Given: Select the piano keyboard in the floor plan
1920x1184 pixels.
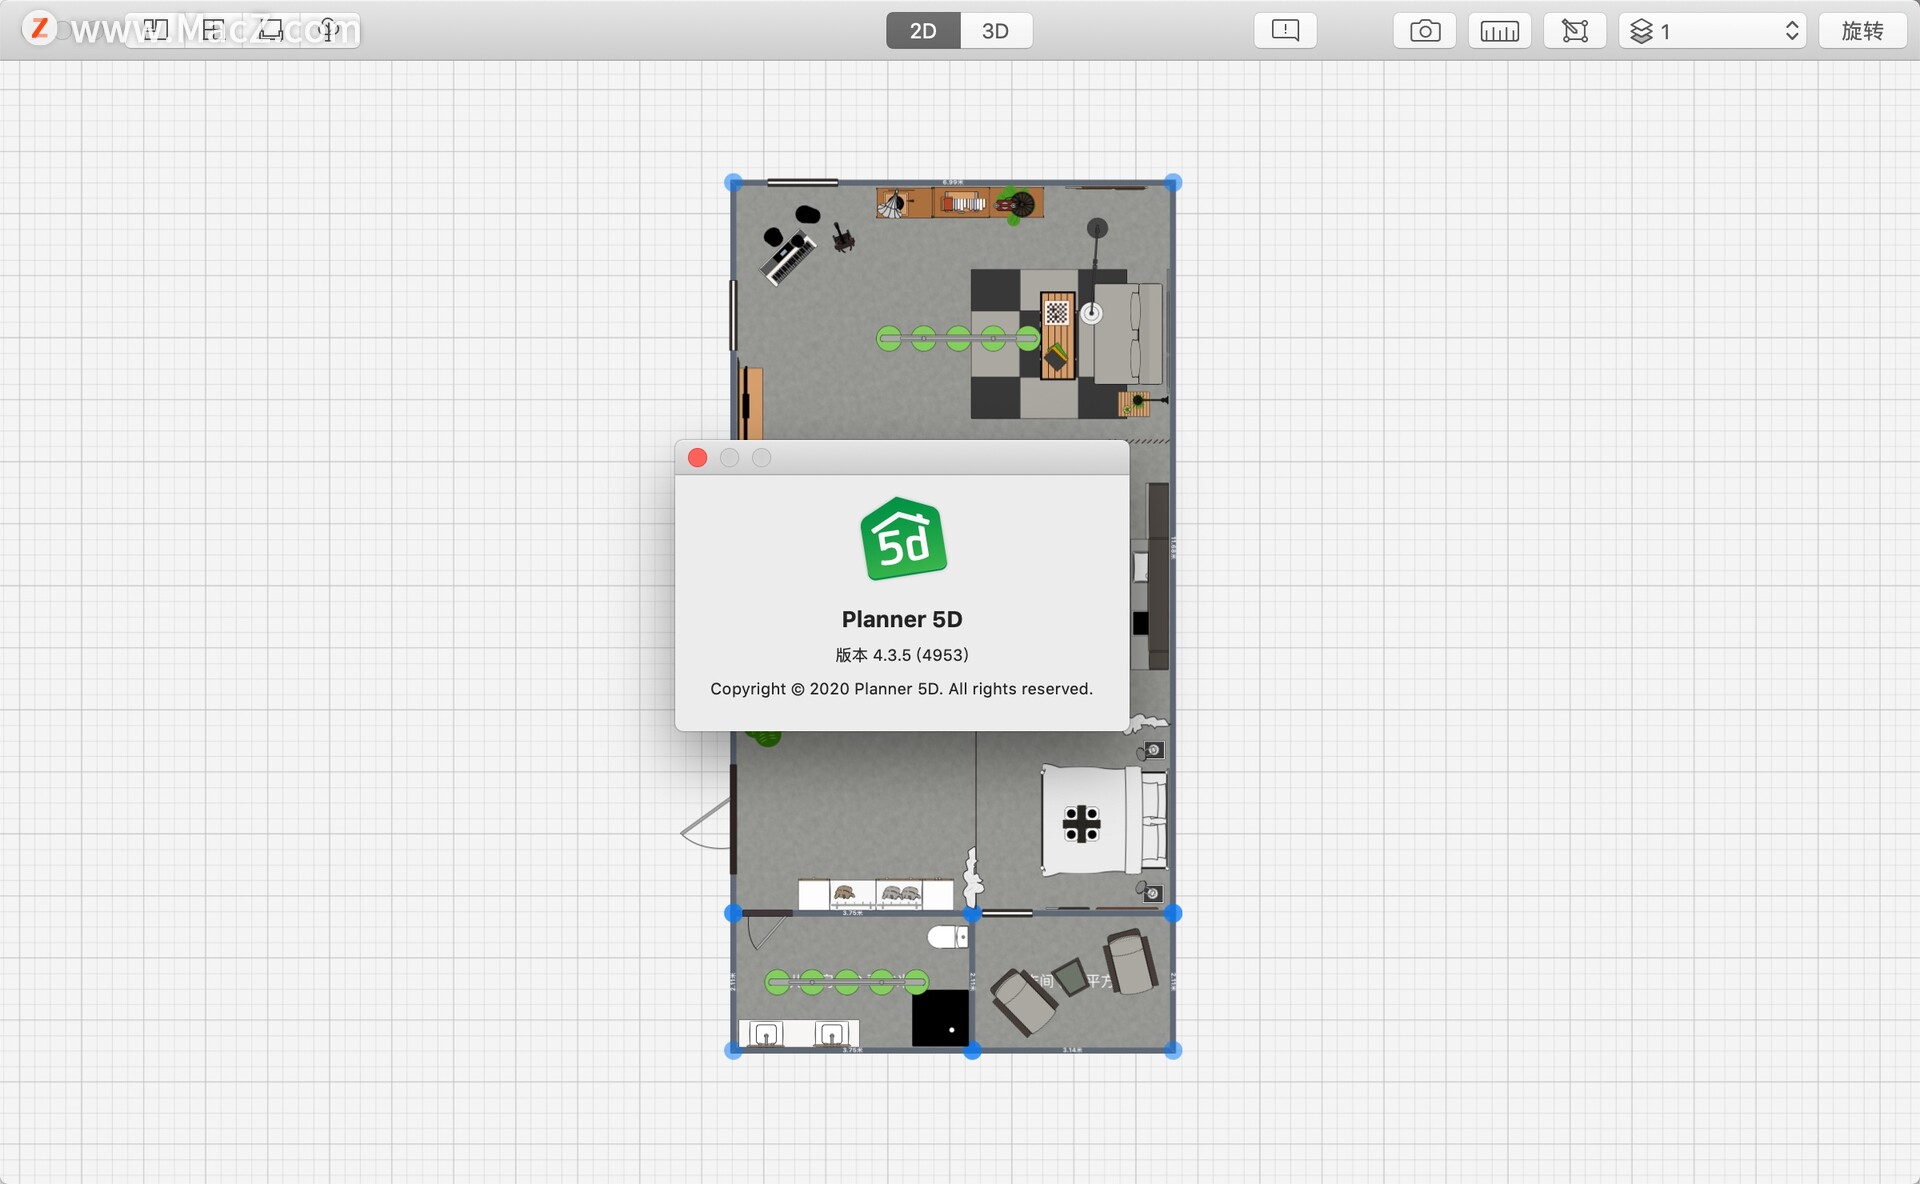Looking at the screenshot, I should click(x=789, y=258).
